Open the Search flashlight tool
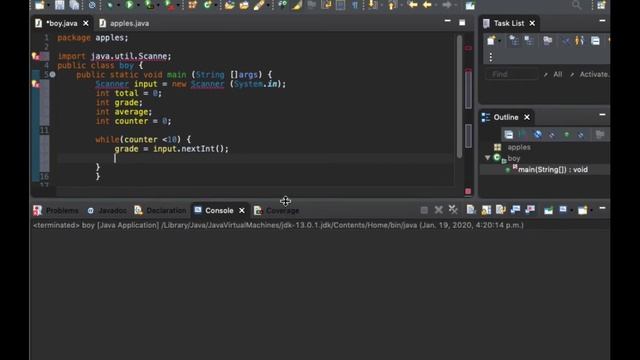The width and height of the screenshot is (640, 360). coord(259,5)
